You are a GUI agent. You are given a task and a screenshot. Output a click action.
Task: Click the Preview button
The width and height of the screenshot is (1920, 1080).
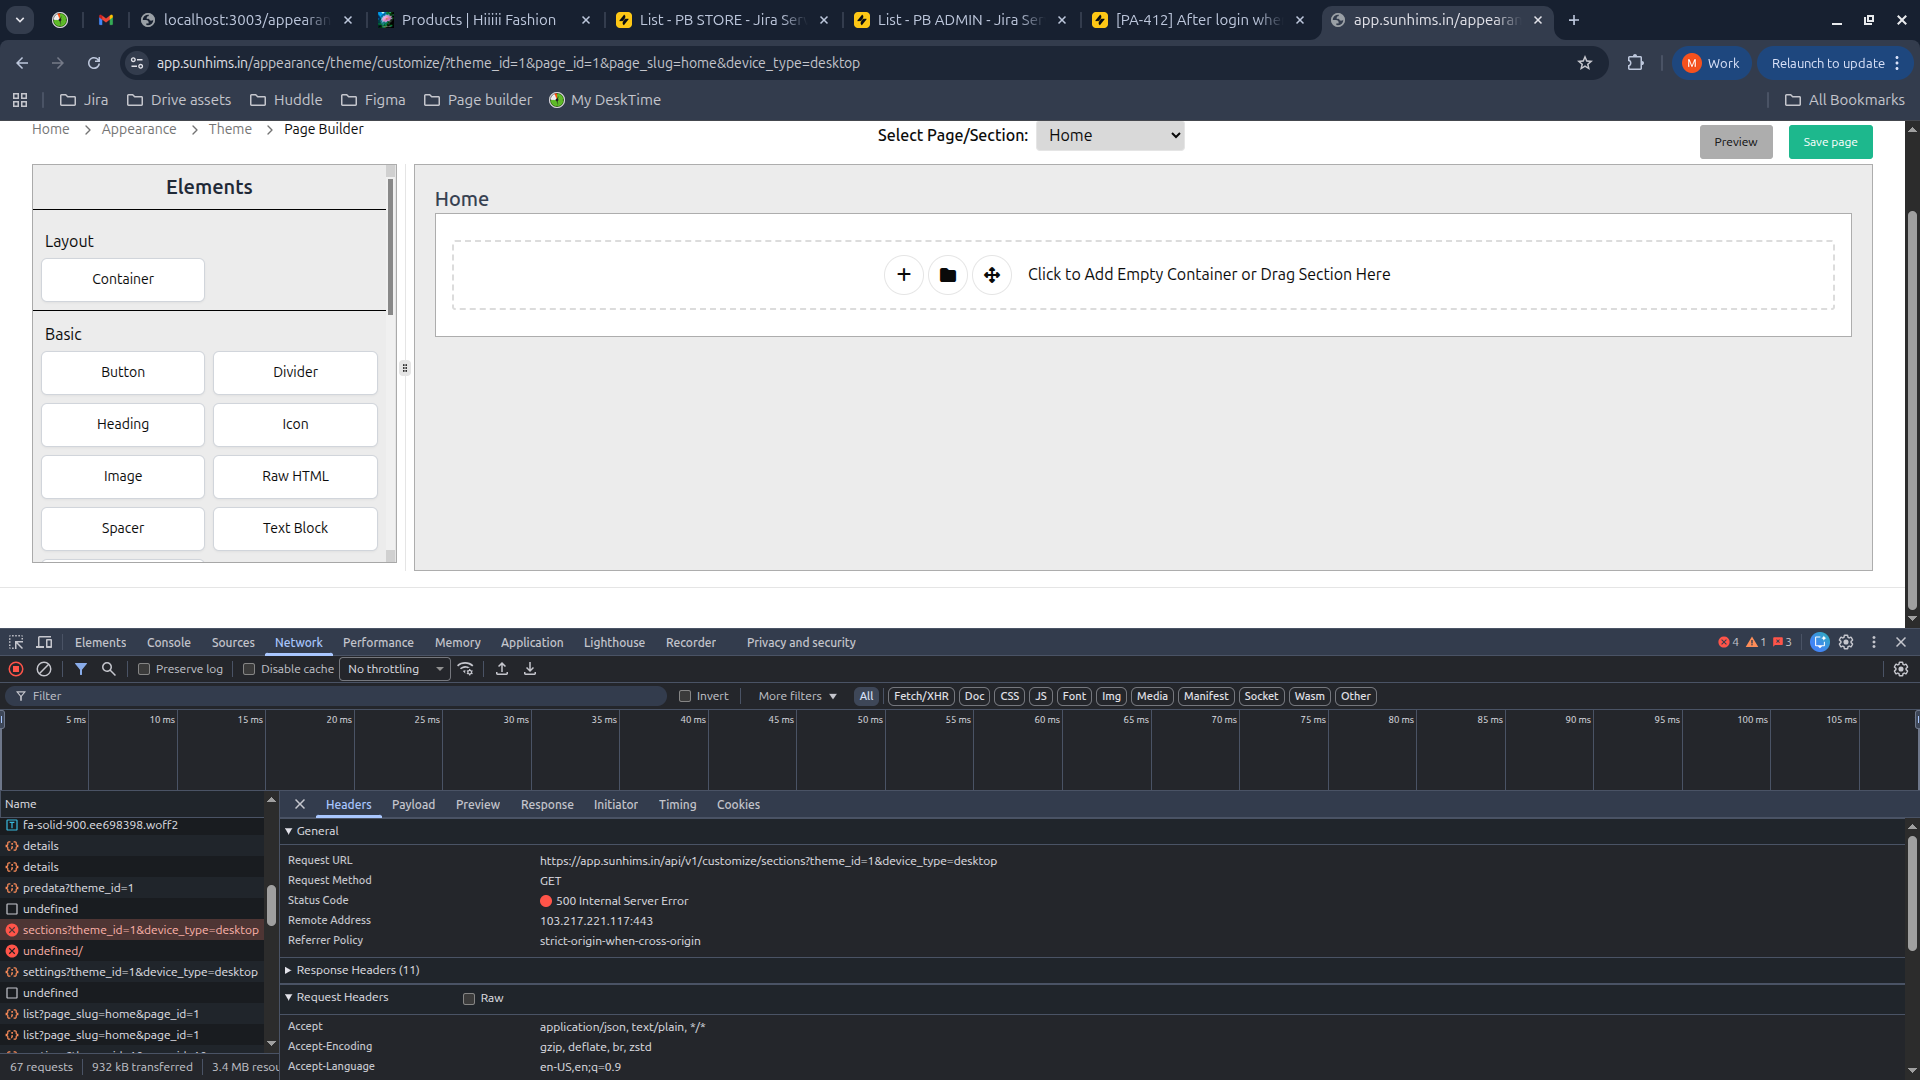1736,142
